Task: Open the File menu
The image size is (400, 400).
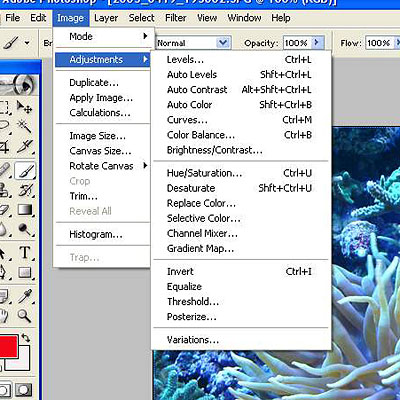Action: click(13, 18)
